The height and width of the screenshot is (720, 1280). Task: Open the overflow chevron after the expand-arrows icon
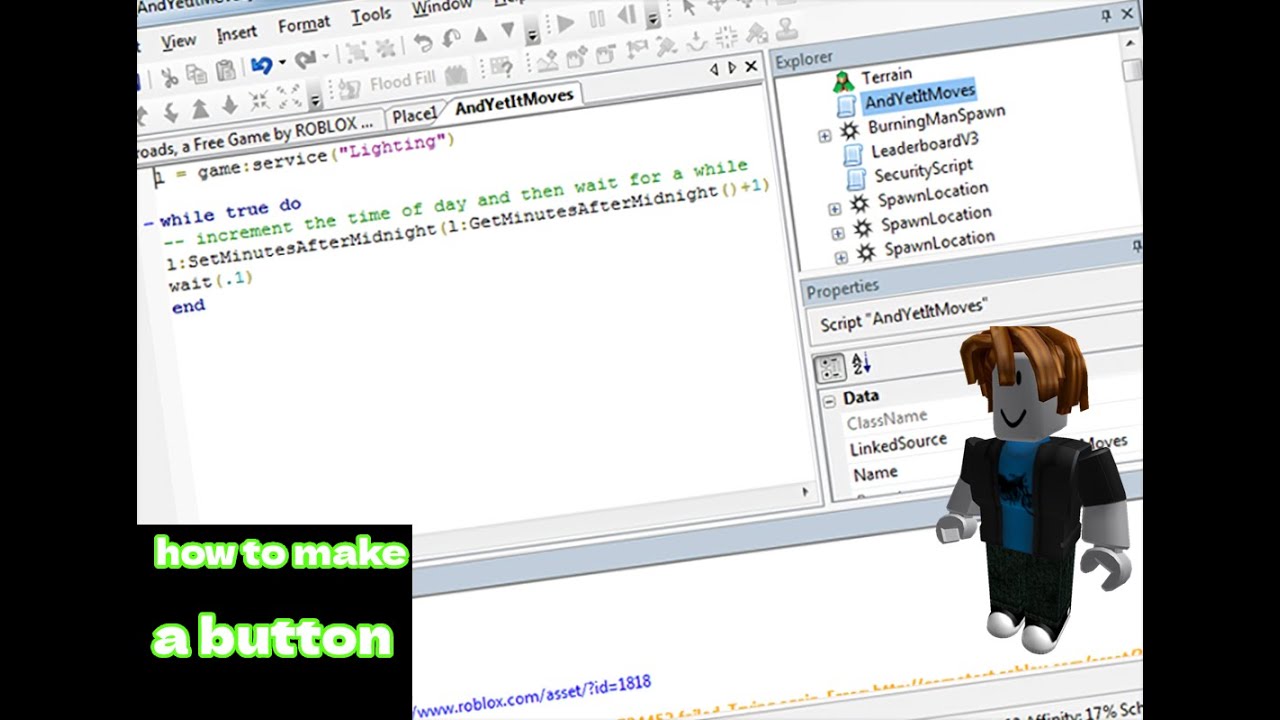(315, 99)
